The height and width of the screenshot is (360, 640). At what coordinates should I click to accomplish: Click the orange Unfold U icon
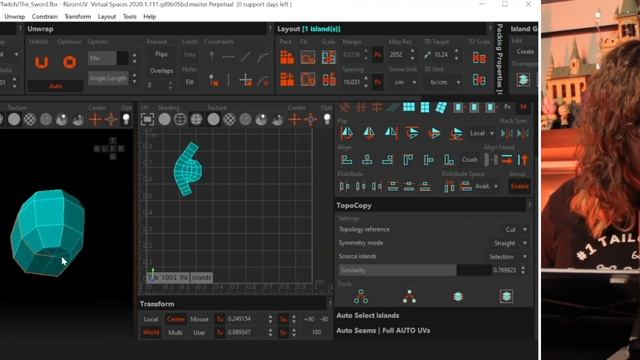click(x=41, y=62)
